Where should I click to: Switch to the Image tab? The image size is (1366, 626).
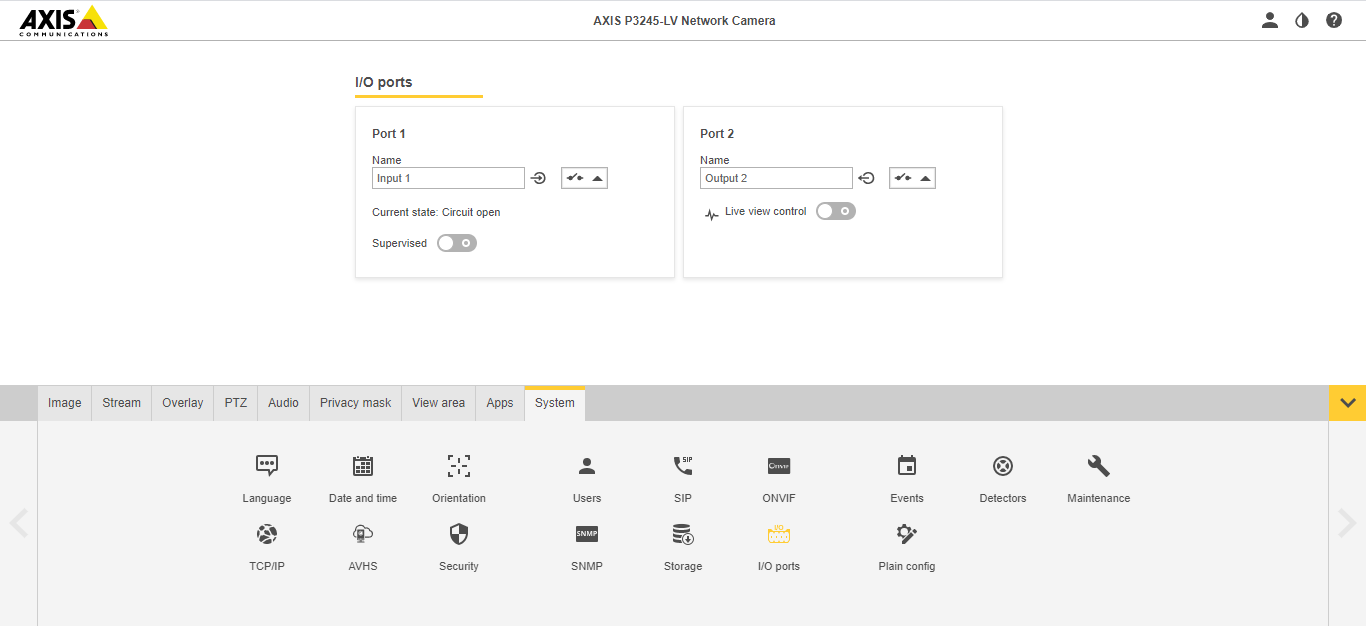point(65,403)
